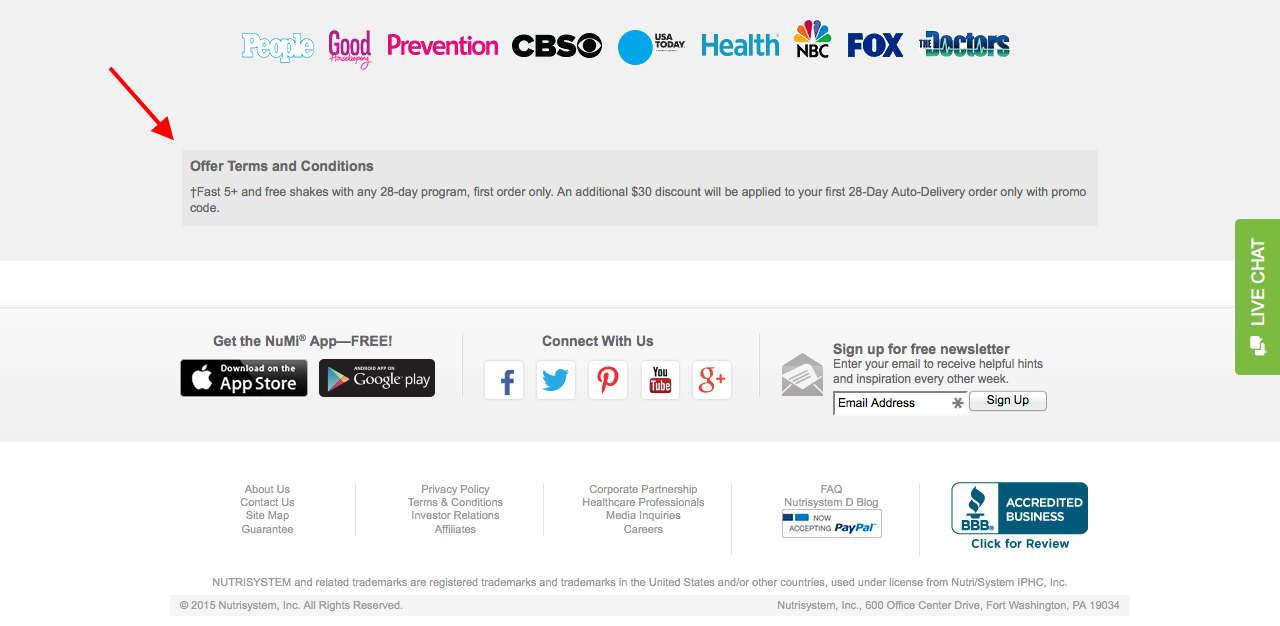Open the Facebook social icon
This screenshot has height=626, width=1280.
pyautogui.click(x=504, y=380)
